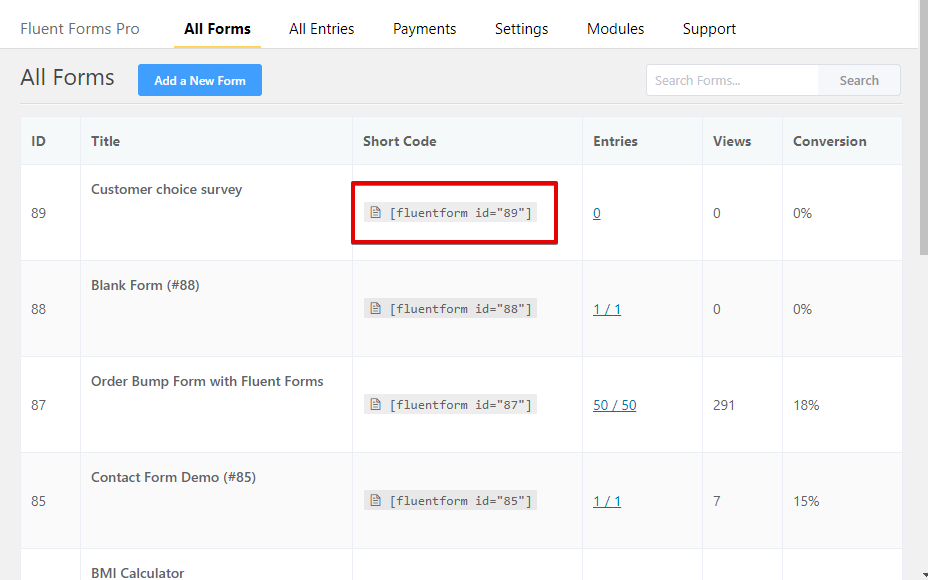Image resolution: width=928 pixels, height=580 pixels.
Task: Open the BMI Calculator form title
Action: (137, 572)
